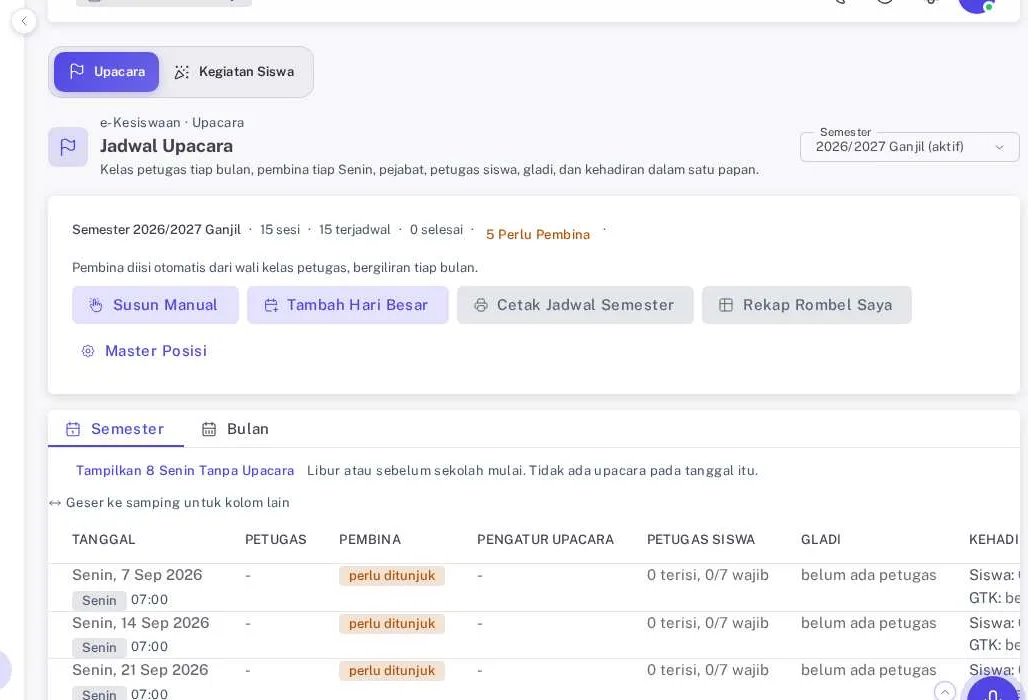This screenshot has width=1028, height=700.
Task: Click the 0 selesai summary text
Action: [x=437, y=230]
